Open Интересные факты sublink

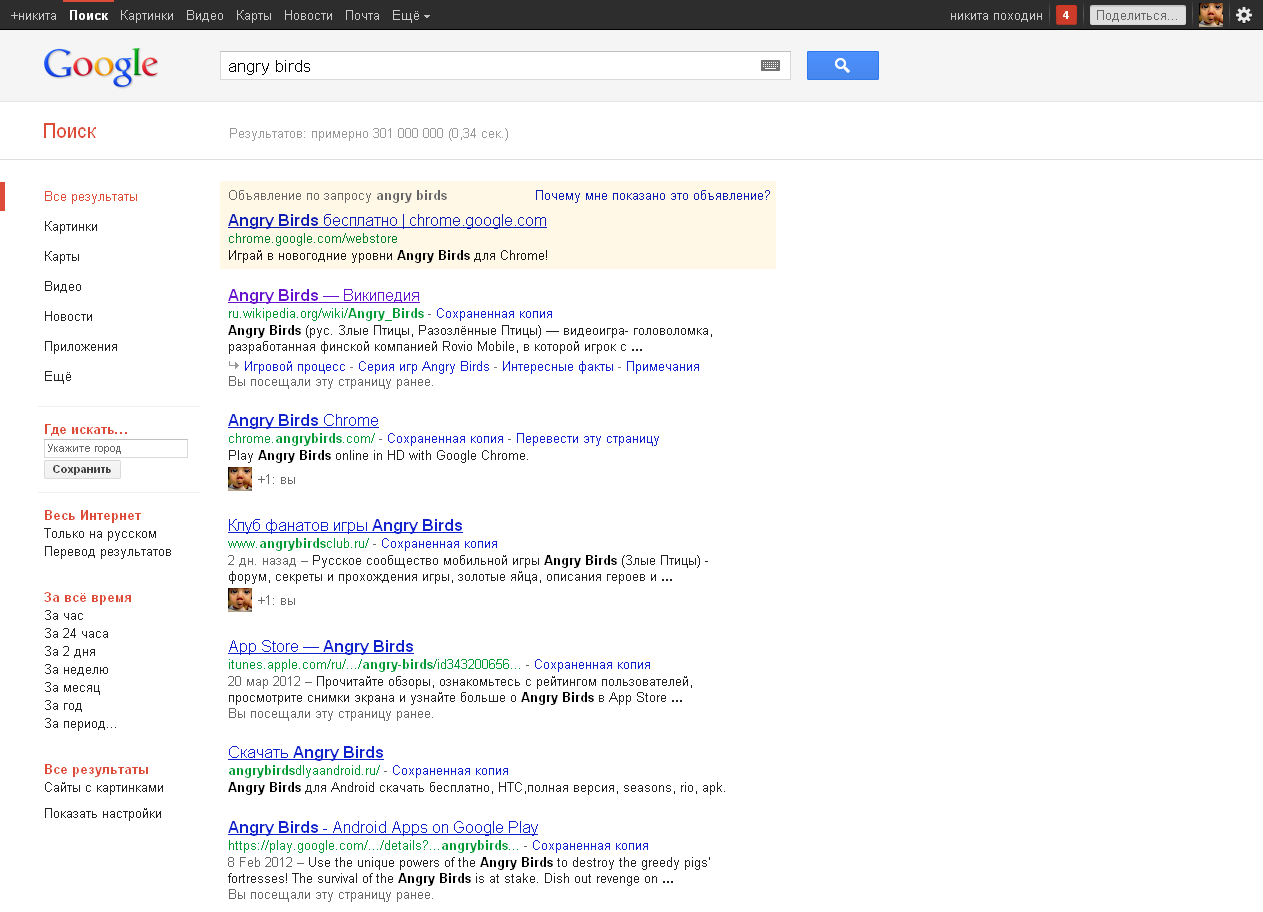point(558,367)
